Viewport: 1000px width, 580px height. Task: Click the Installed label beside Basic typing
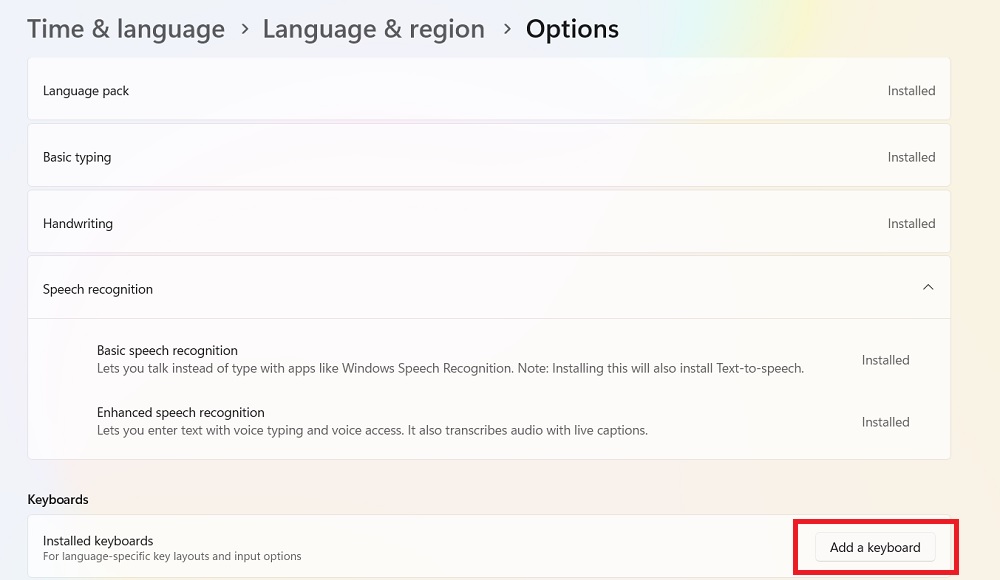pos(911,156)
